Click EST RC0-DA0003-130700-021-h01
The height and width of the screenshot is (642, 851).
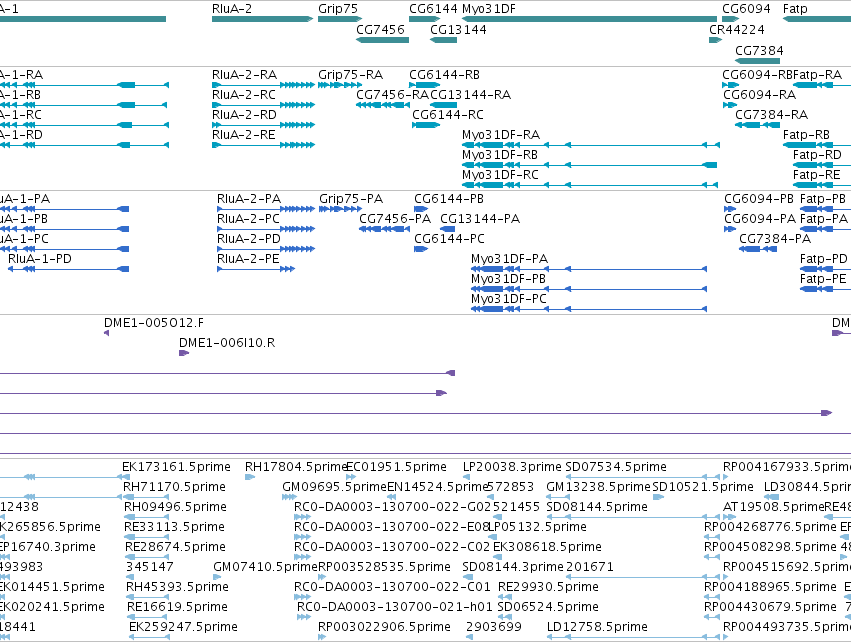click(x=395, y=607)
